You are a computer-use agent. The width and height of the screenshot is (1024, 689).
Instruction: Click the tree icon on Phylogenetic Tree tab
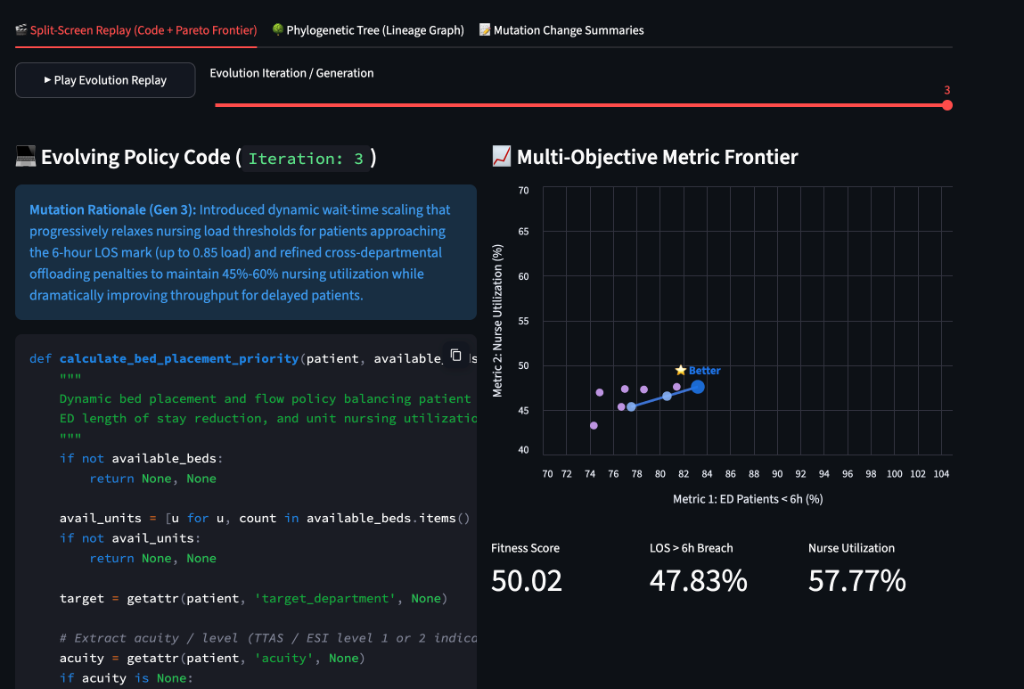pyautogui.click(x=278, y=29)
